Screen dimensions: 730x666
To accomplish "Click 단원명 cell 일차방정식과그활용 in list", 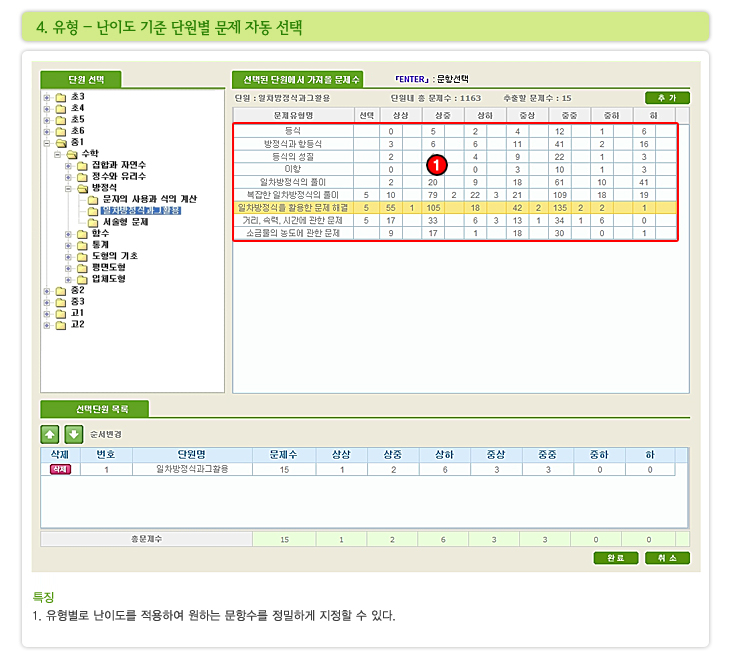I will coord(192,469).
